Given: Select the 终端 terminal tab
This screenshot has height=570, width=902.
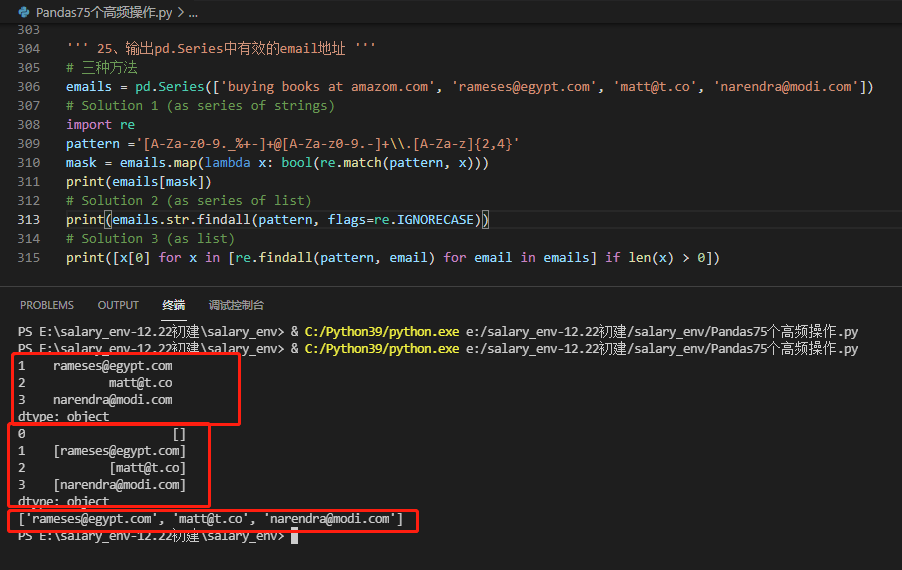Looking at the screenshot, I should click(174, 305).
